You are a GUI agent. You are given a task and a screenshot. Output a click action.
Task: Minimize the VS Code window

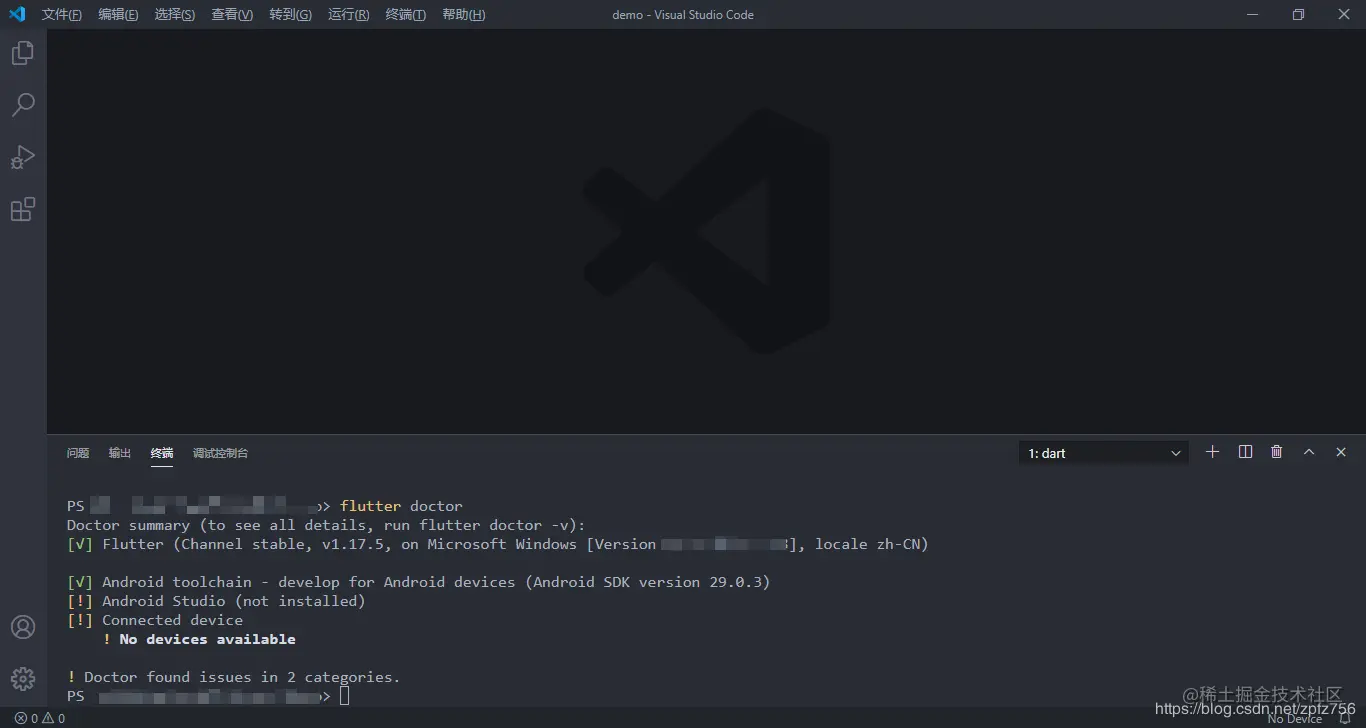1252,14
